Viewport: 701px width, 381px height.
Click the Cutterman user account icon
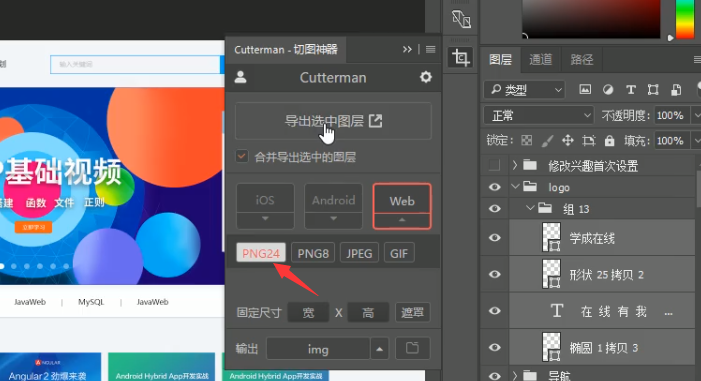[241, 77]
